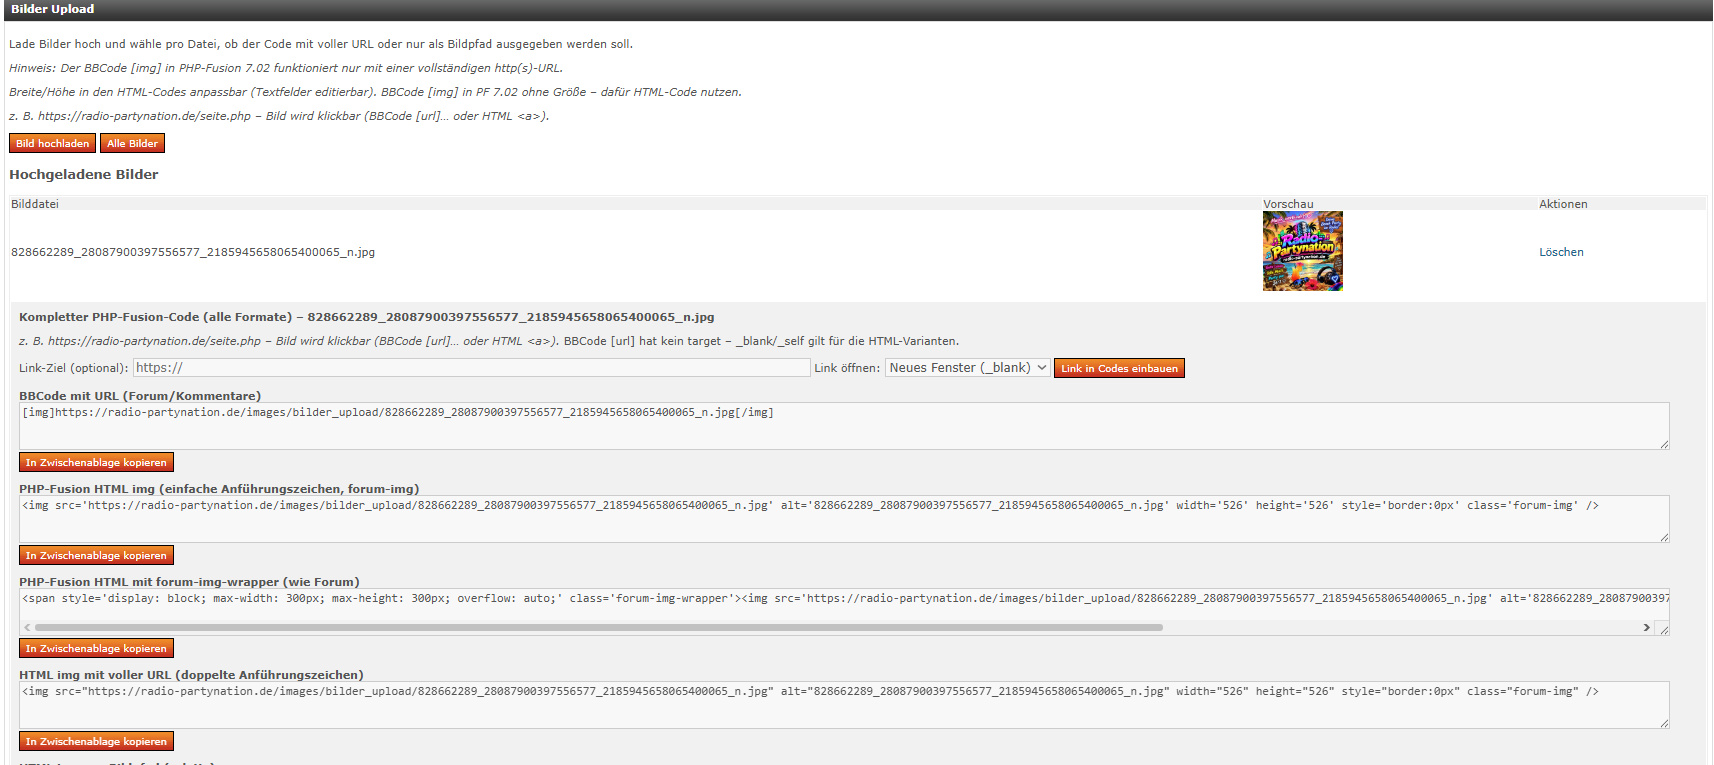
Task: Copy forum-img-wrapper code to clipboard
Action: (96, 648)
